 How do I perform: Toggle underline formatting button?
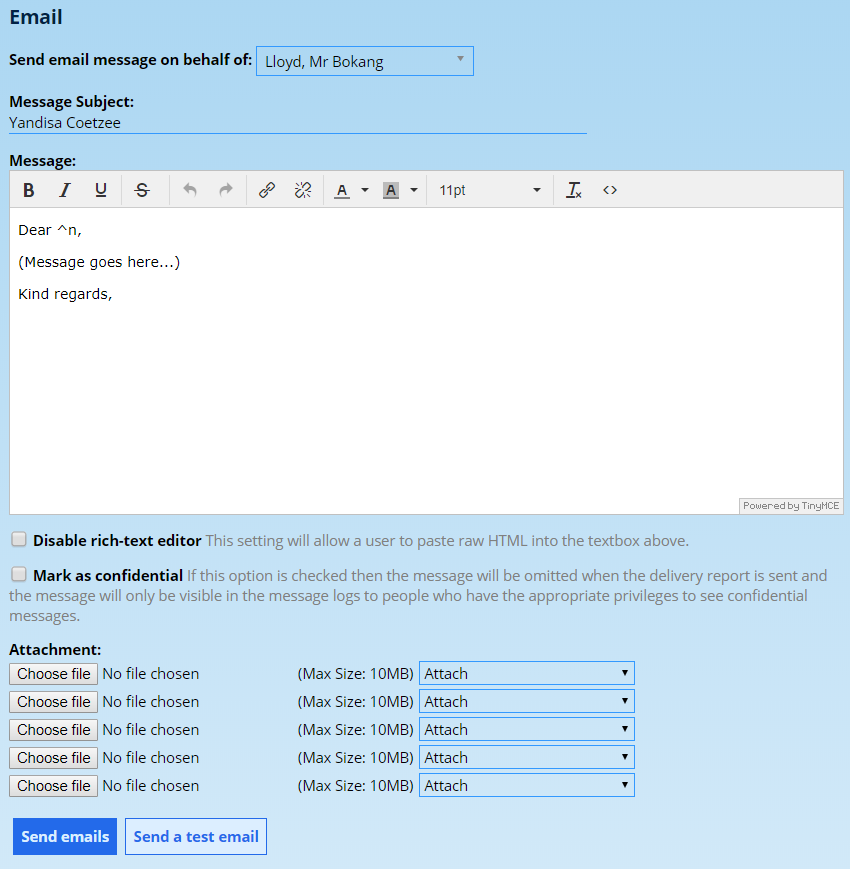coord(101,190)
